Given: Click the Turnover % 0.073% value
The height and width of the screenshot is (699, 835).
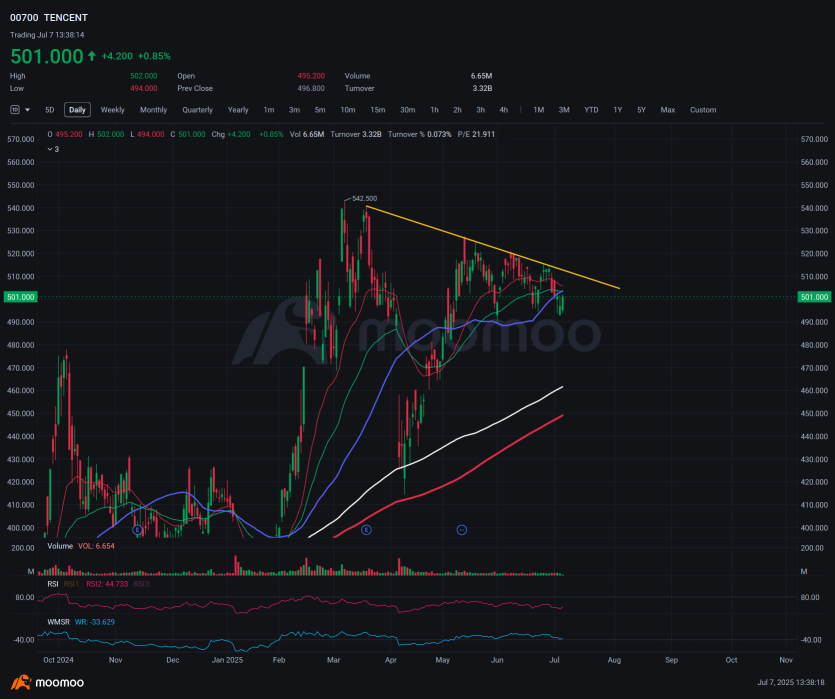Looking at the screenshot, I should click(420, 134).
